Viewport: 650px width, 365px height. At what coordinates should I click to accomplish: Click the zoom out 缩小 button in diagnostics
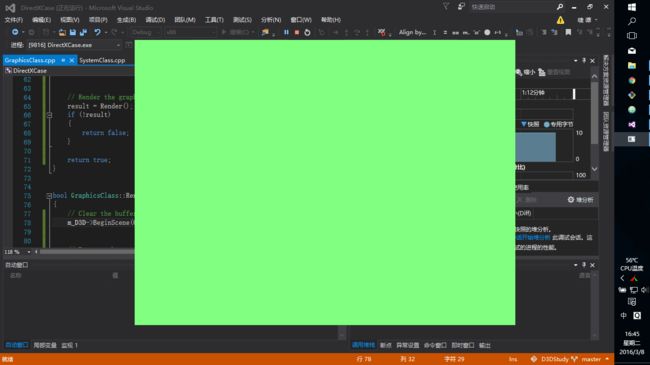(525, 72)
